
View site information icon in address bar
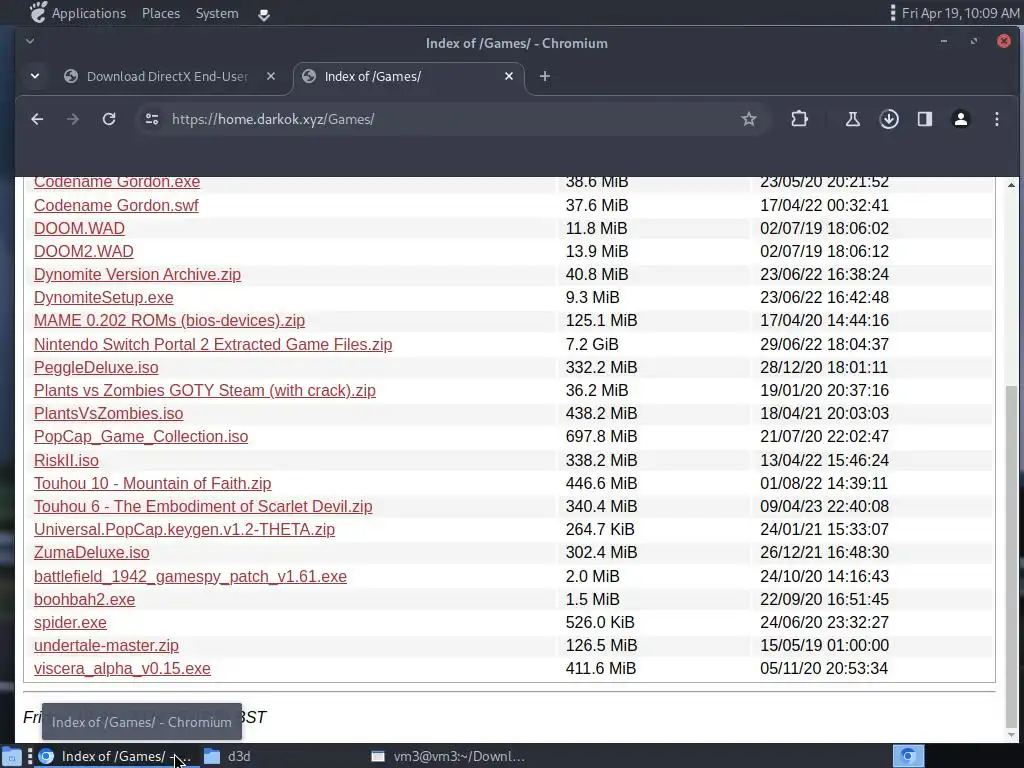[x=152, y=119]
